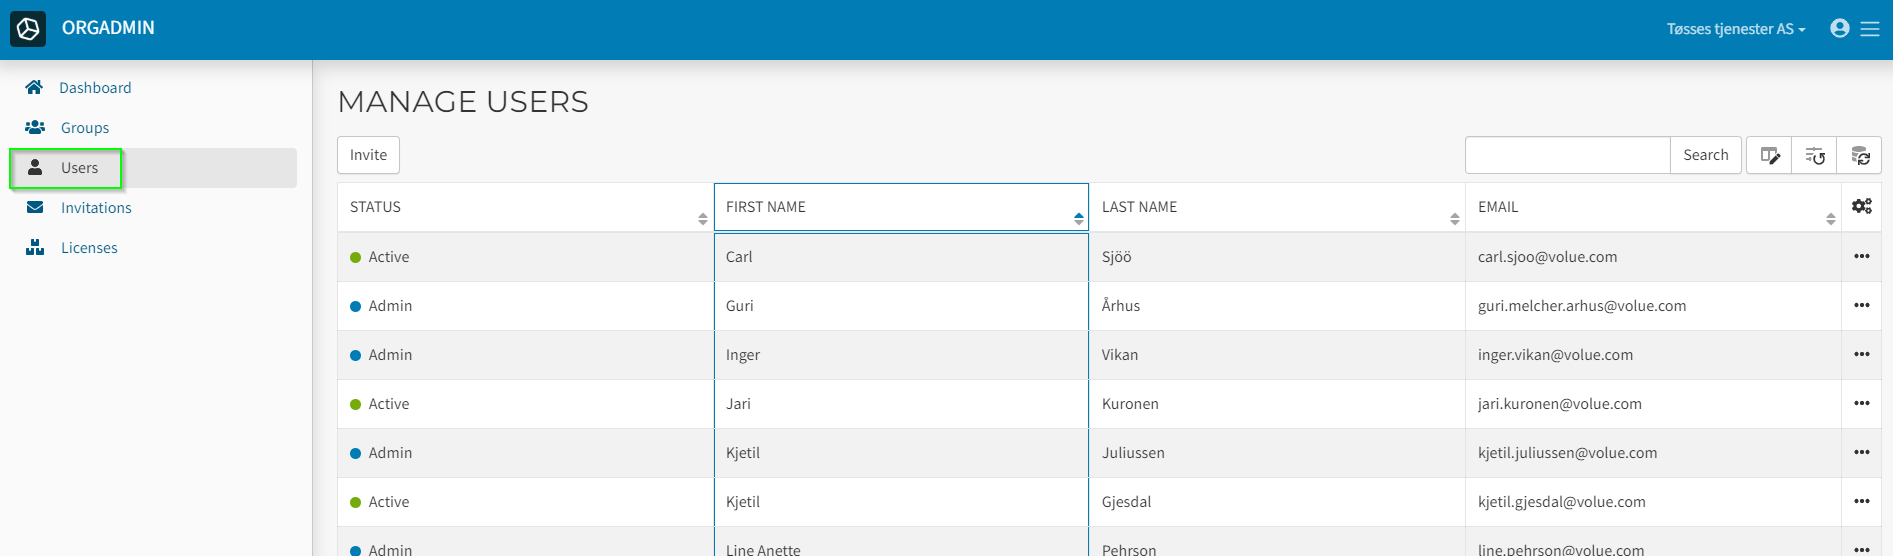Expand the Tøsses tjenester AS organization dropdown
Image resolution: width=1893 pixels, height=556 pixels.
[1735, 29]
